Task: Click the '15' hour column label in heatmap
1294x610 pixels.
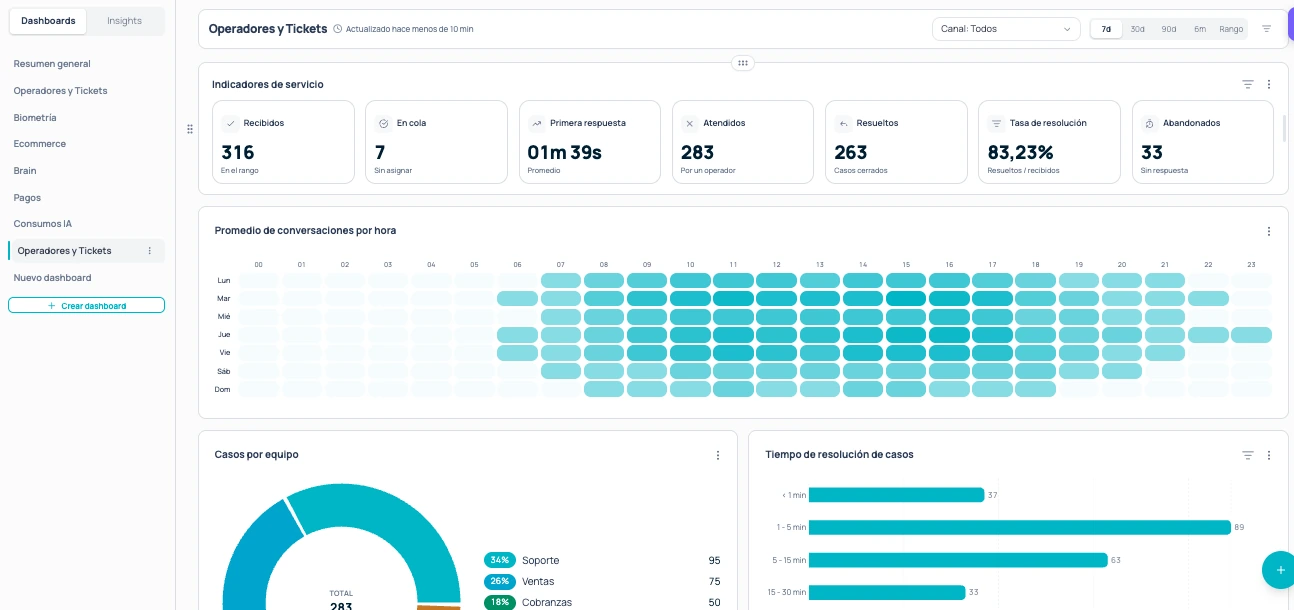Action: (x=906, y=265)
